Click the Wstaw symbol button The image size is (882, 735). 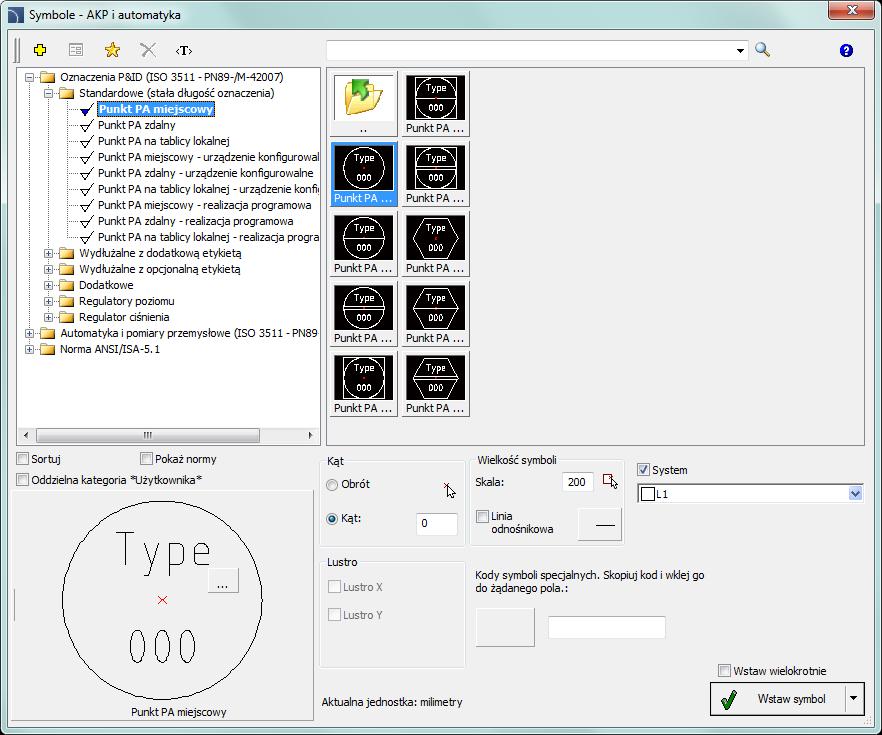(x=777, y=698)
